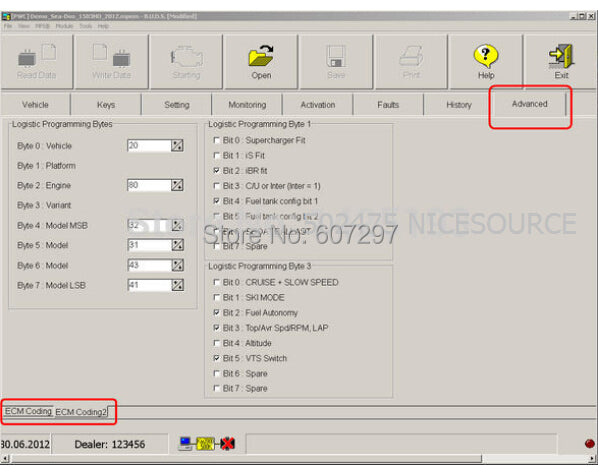Open the bit editor beside Byte 0 Vehicle
Screen dimensions: 598x467
[177, 145]
